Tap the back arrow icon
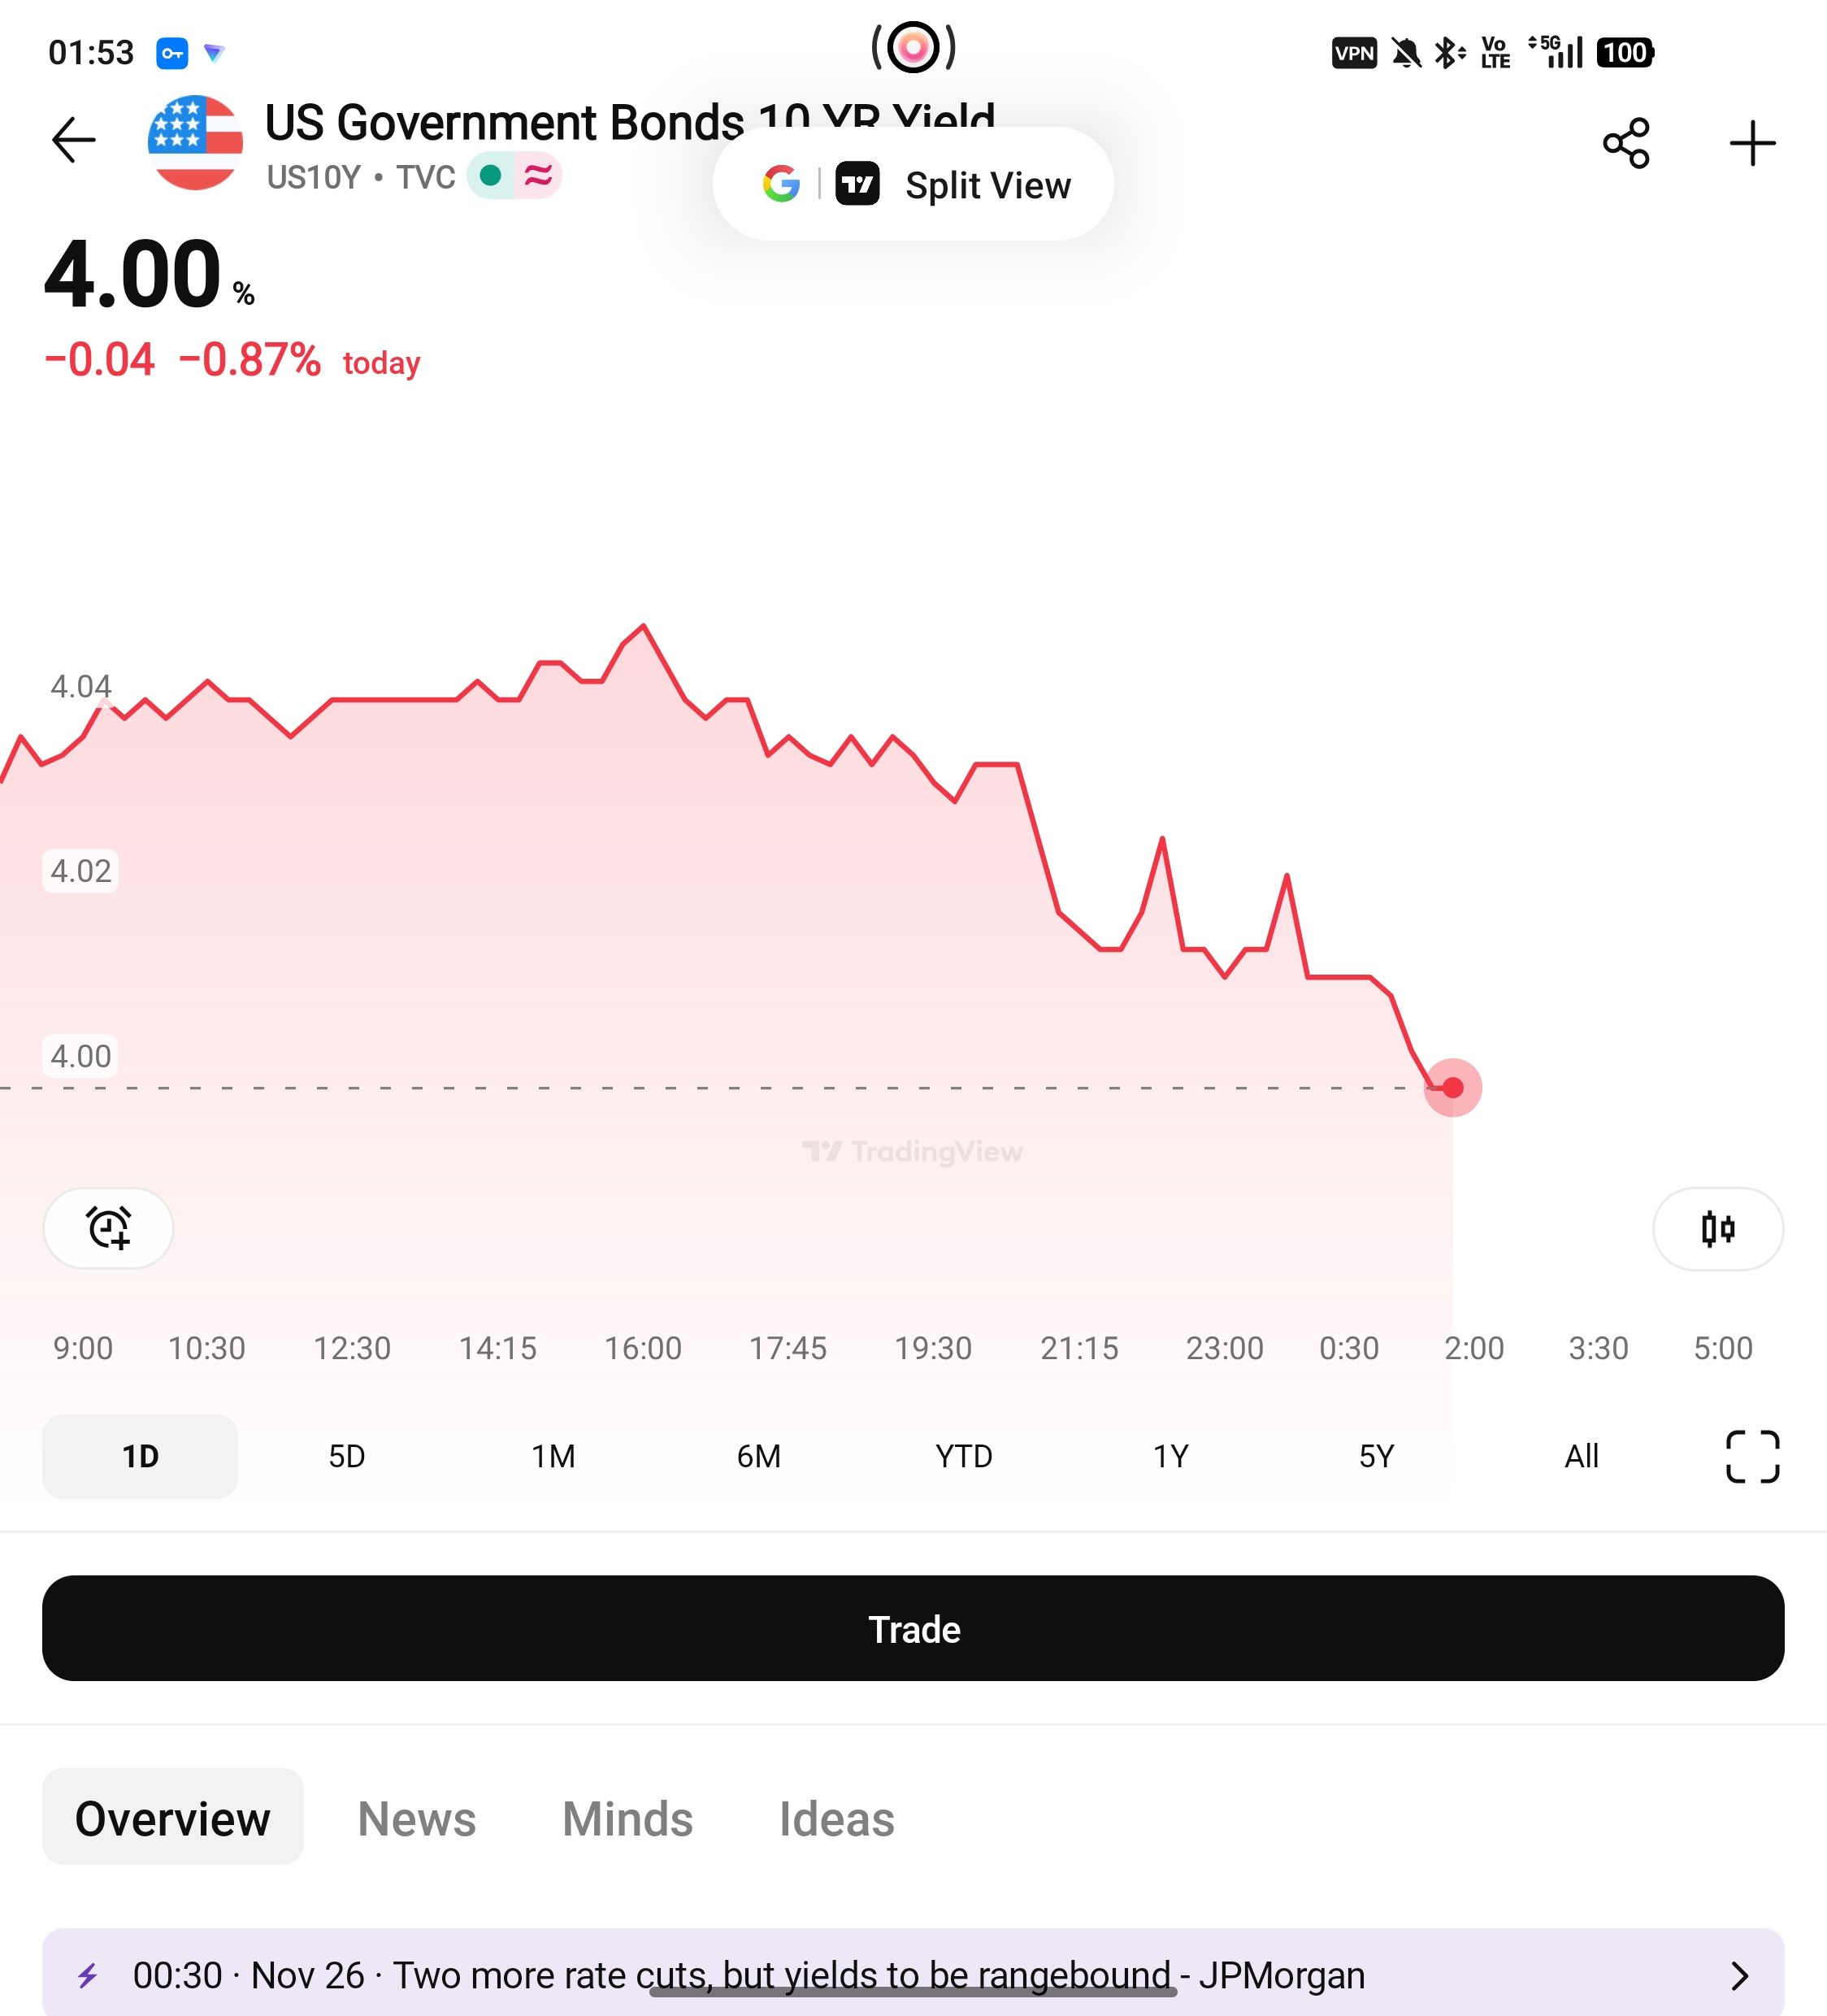This screenshot has width=1827, height=2016. (x=73, y=140)
